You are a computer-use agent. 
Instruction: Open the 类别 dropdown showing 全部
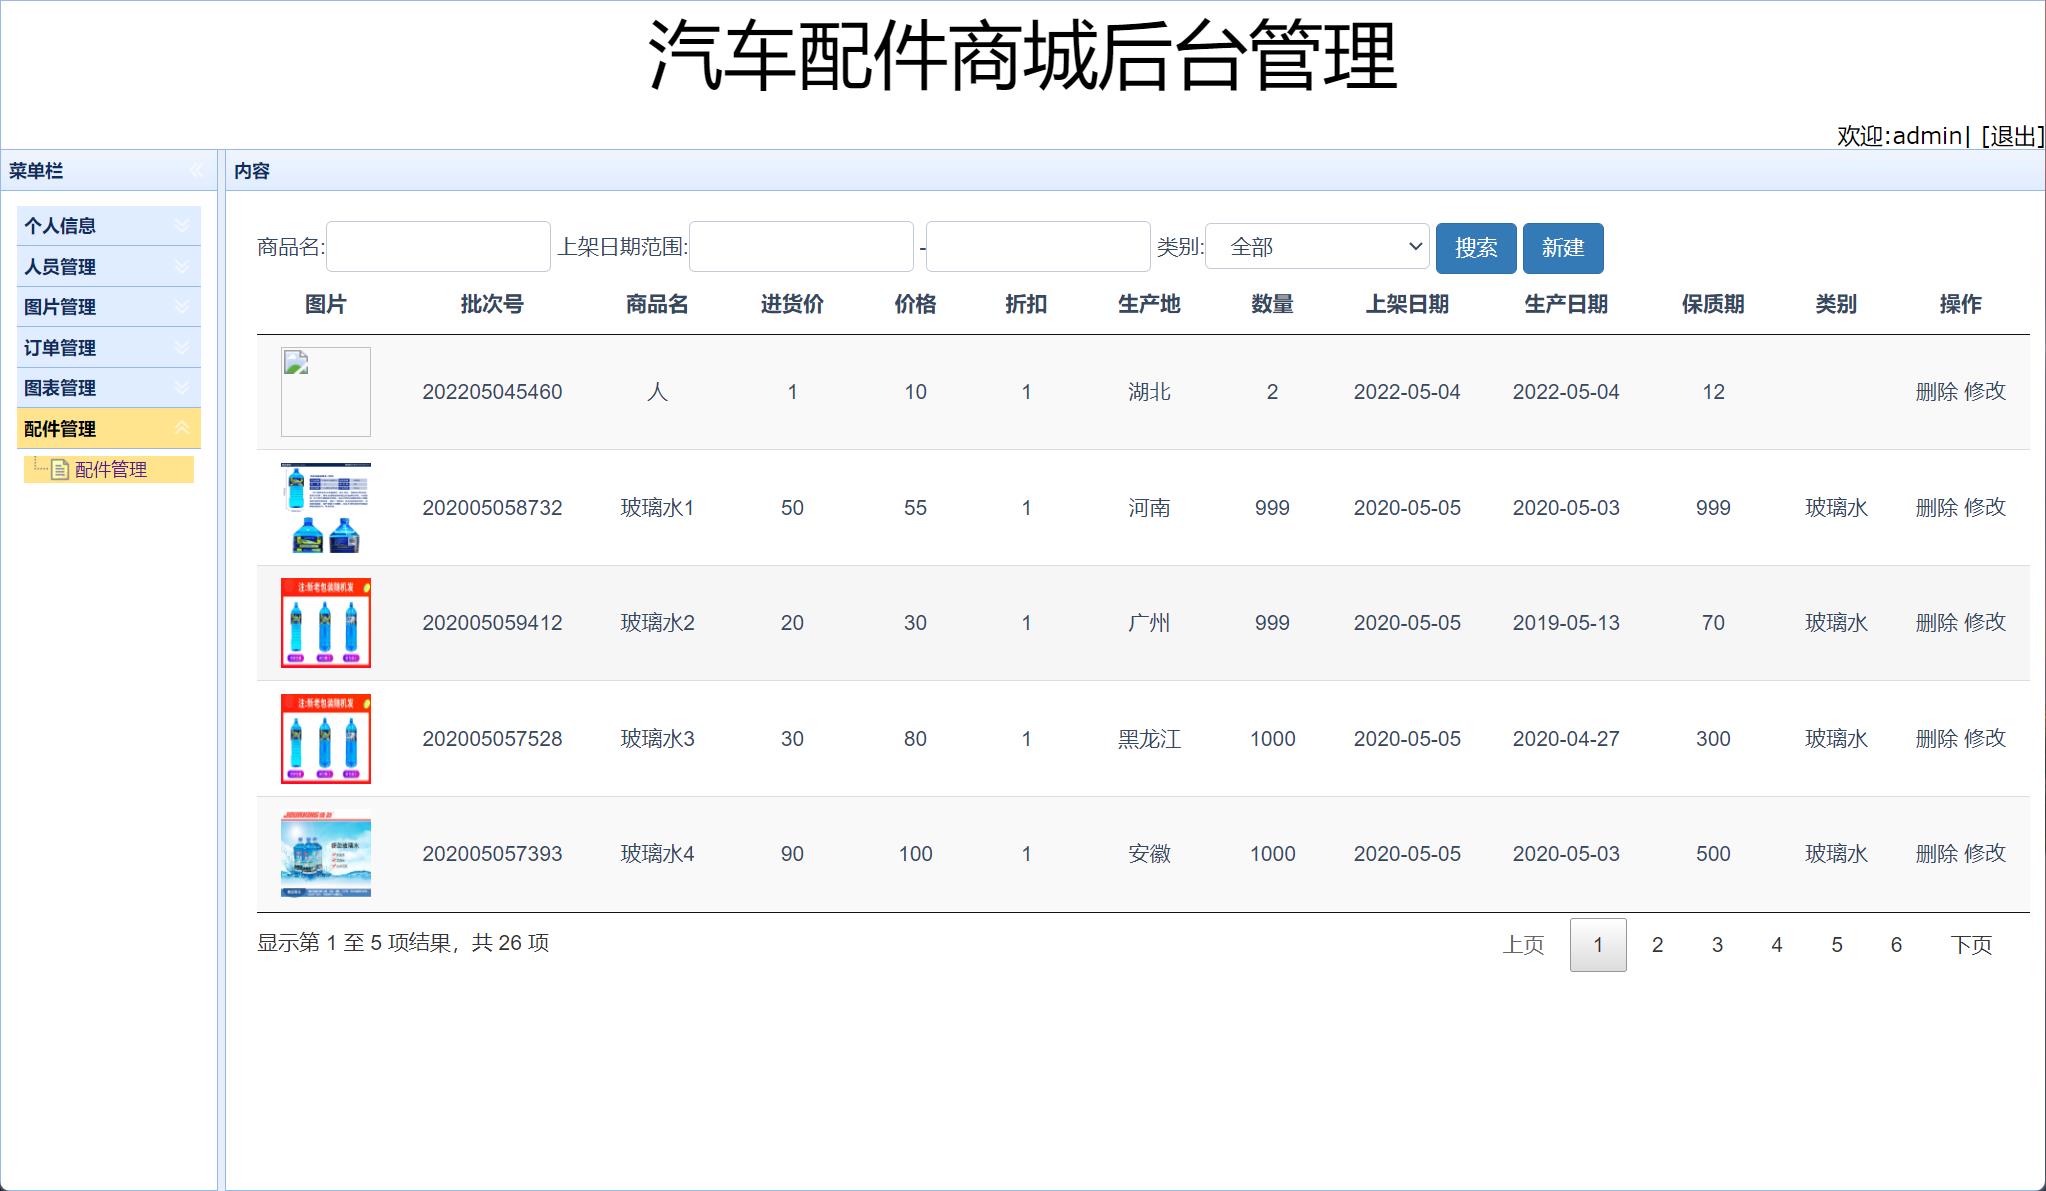click(x=1315, y=246)
